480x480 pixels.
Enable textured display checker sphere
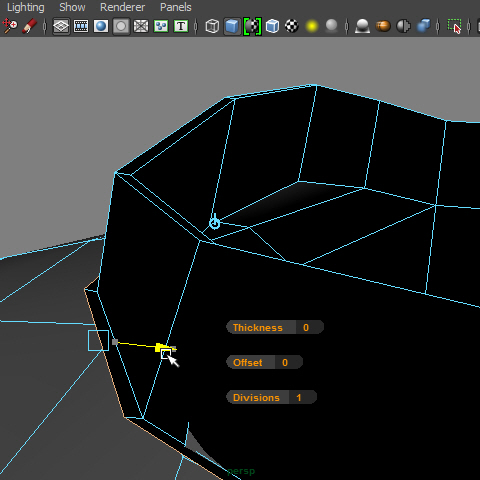point(292,26)
